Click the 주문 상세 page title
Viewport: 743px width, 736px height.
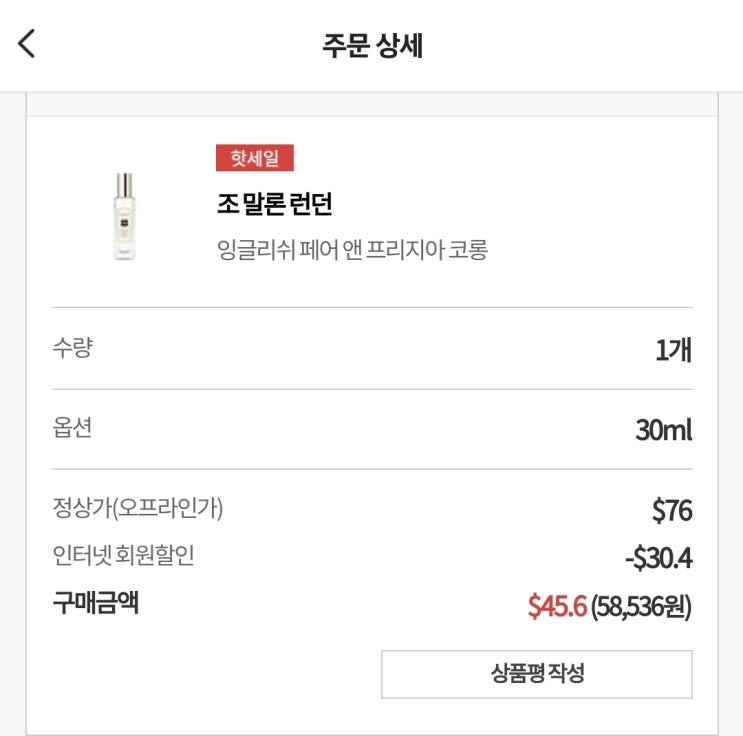click(x=372, y=46)
